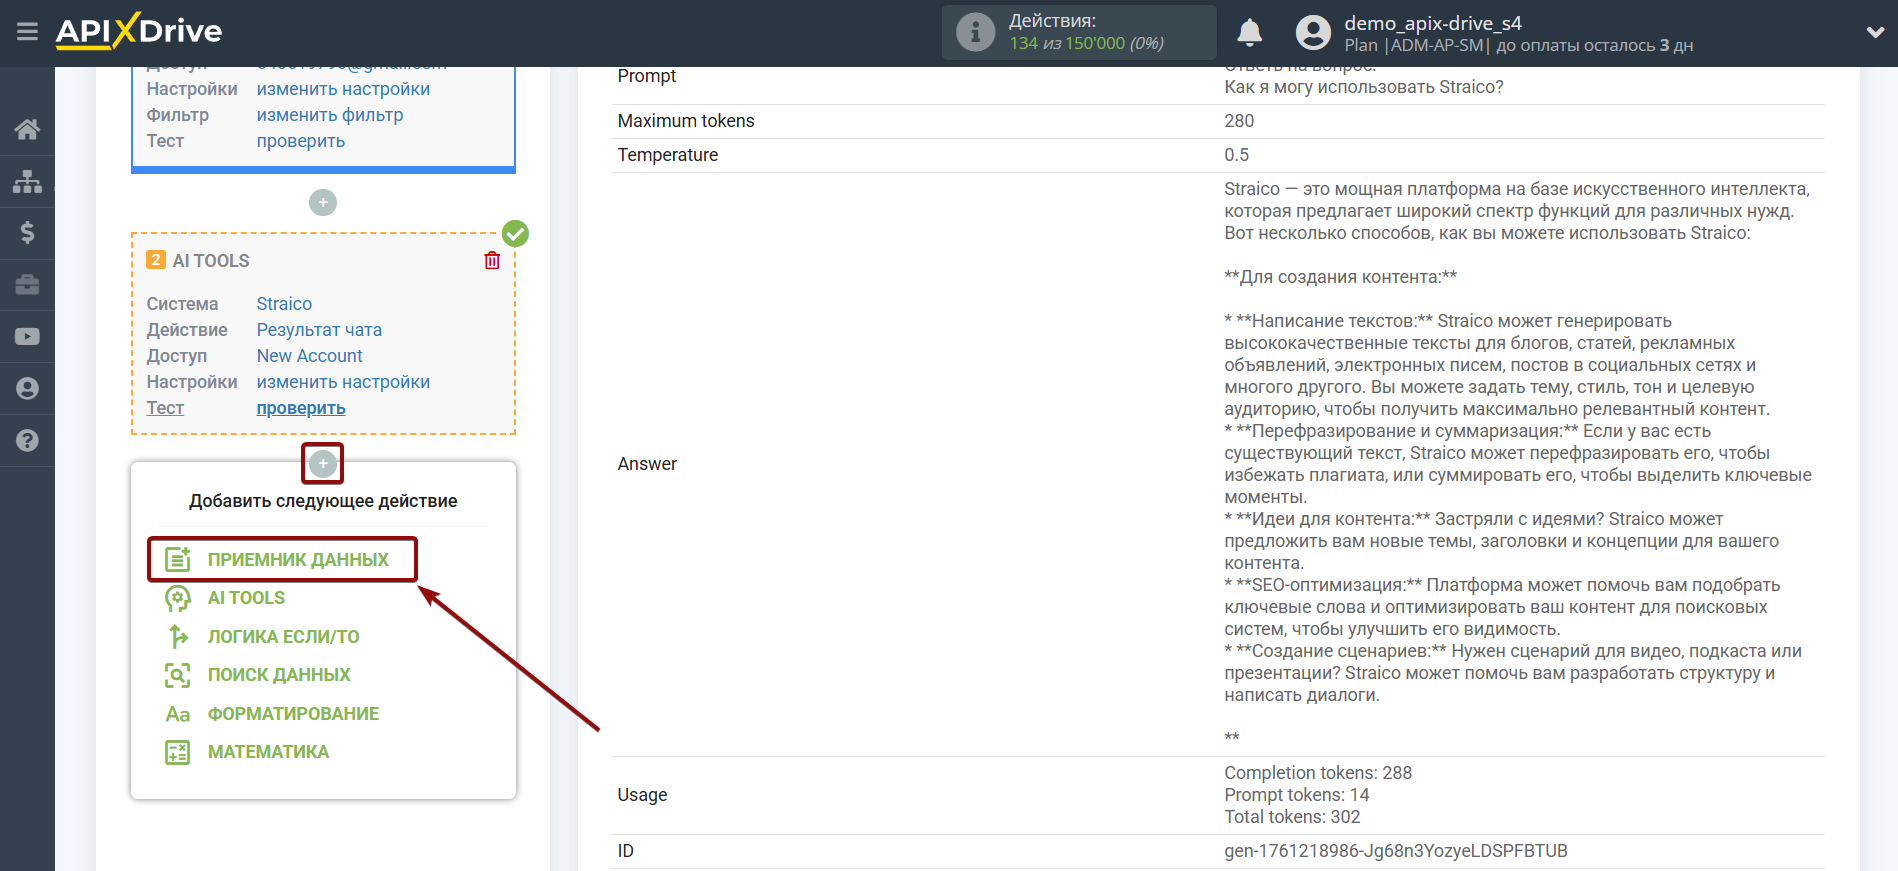Click the МАТЕМАТИКА calculator icon

click(178, 752)
